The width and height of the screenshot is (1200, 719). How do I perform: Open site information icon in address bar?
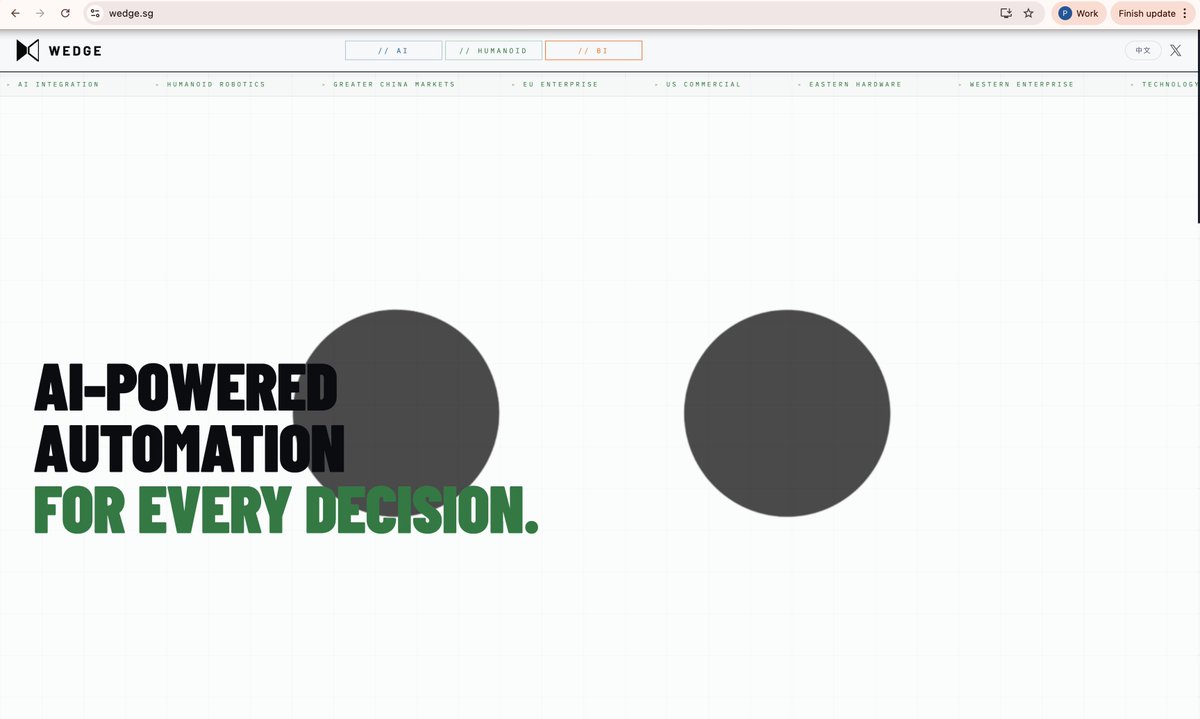[x=95, y=13]
